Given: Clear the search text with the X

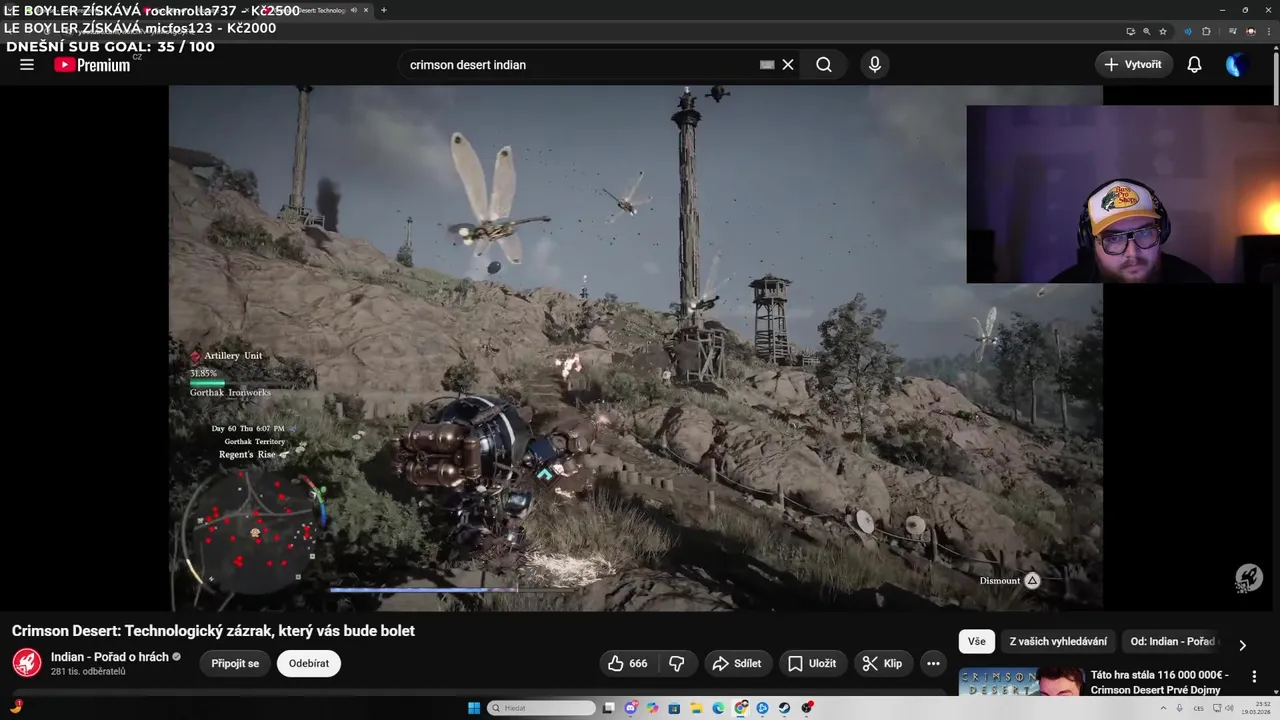Looking at the screenshot, I should pos(788,64).
